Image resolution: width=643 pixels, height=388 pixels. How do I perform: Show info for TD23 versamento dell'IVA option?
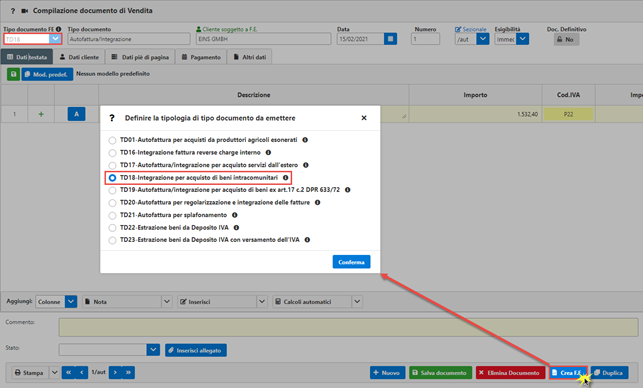(x=307, y=240)
